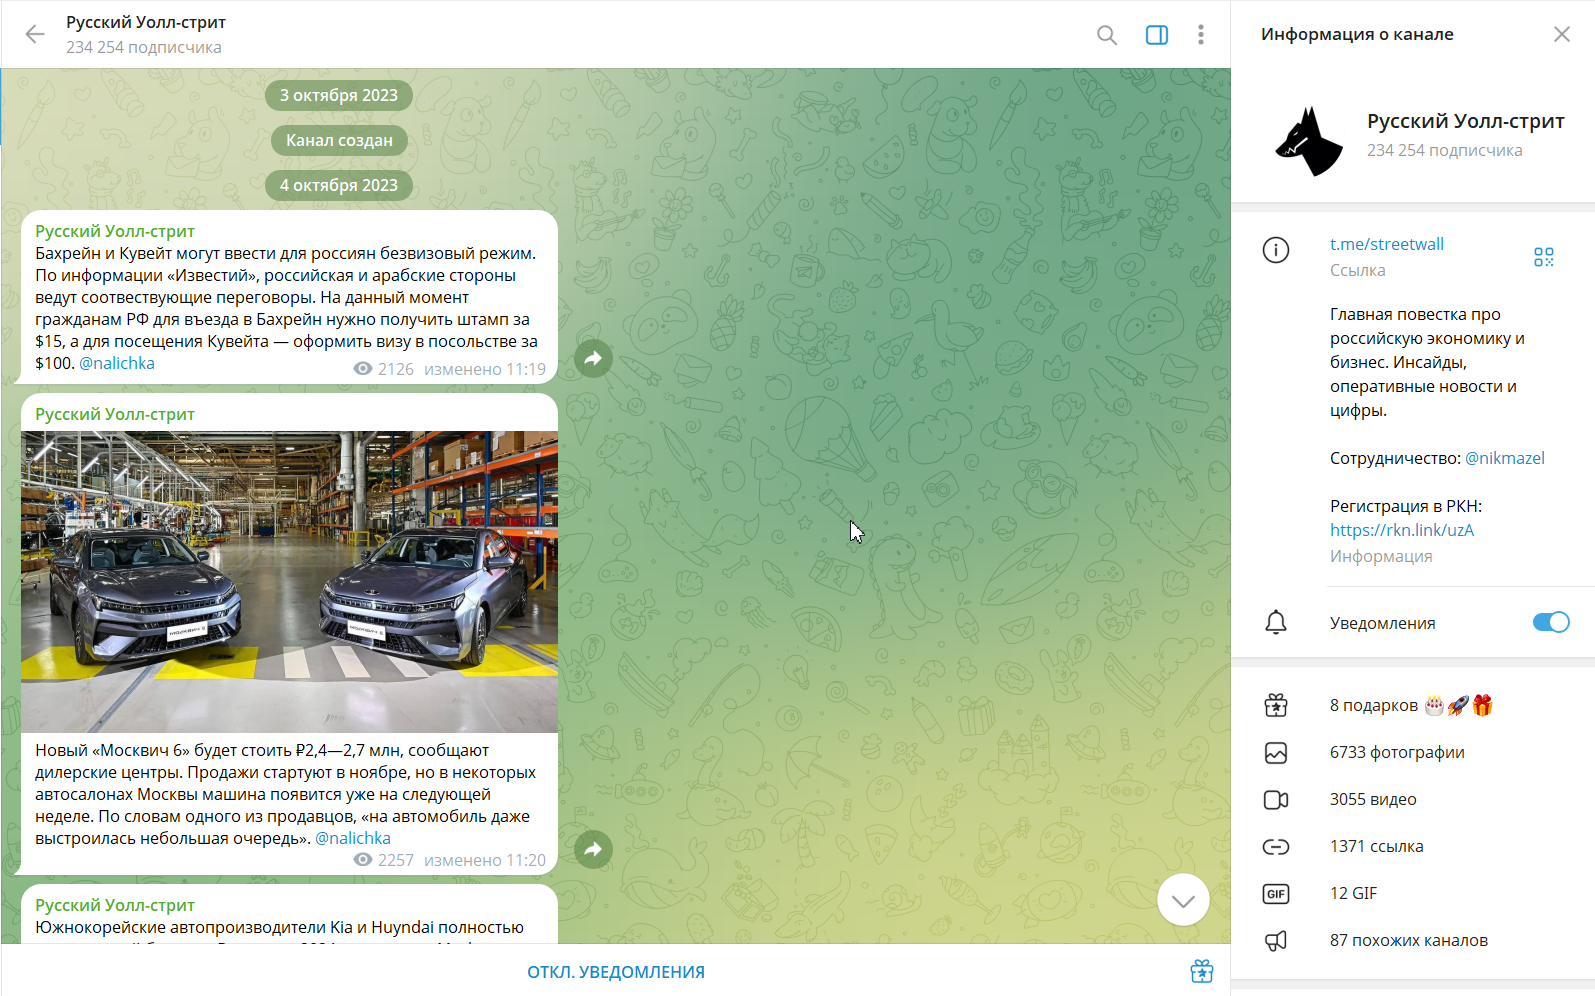
Task: Open the 6733 photos media list
Action: click(x=1396, y=752)
